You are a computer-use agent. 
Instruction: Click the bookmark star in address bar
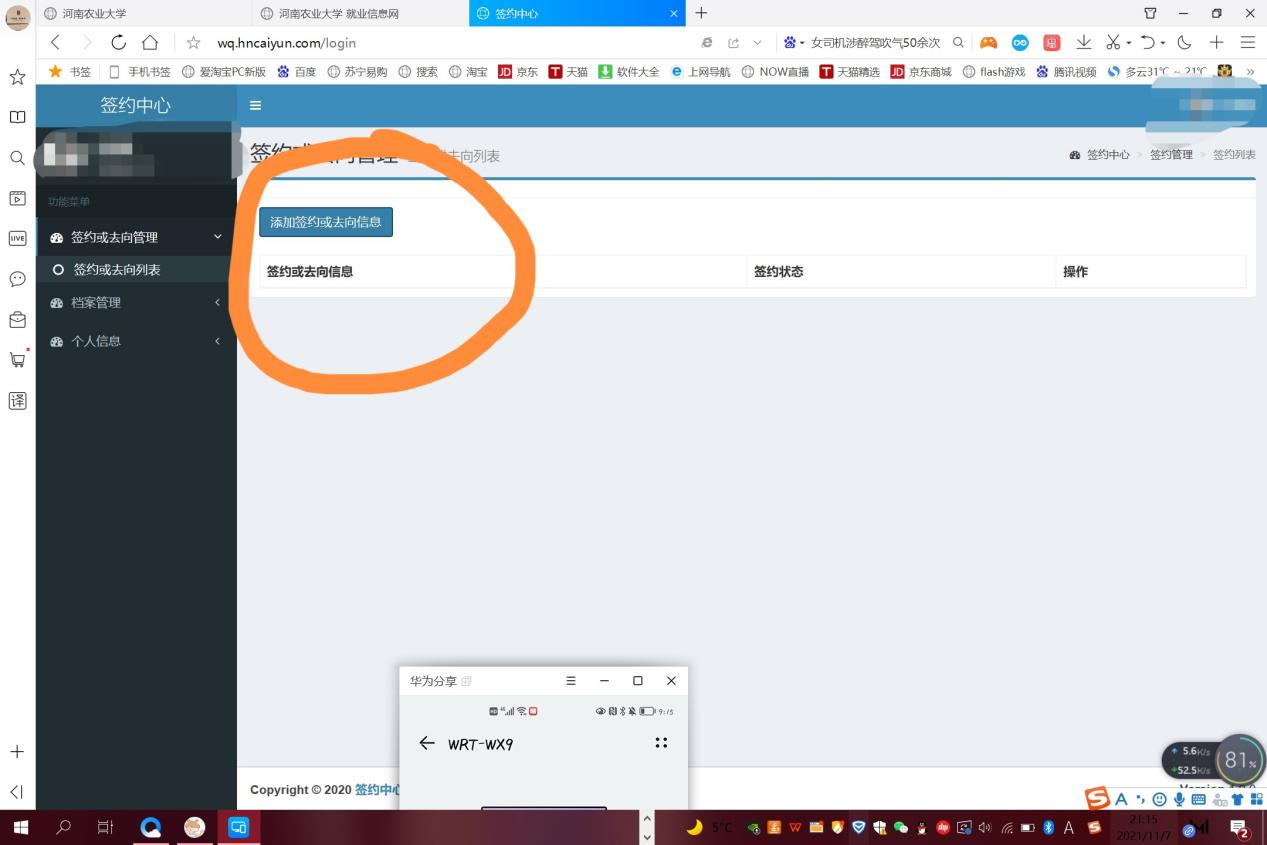click(194, 43)
